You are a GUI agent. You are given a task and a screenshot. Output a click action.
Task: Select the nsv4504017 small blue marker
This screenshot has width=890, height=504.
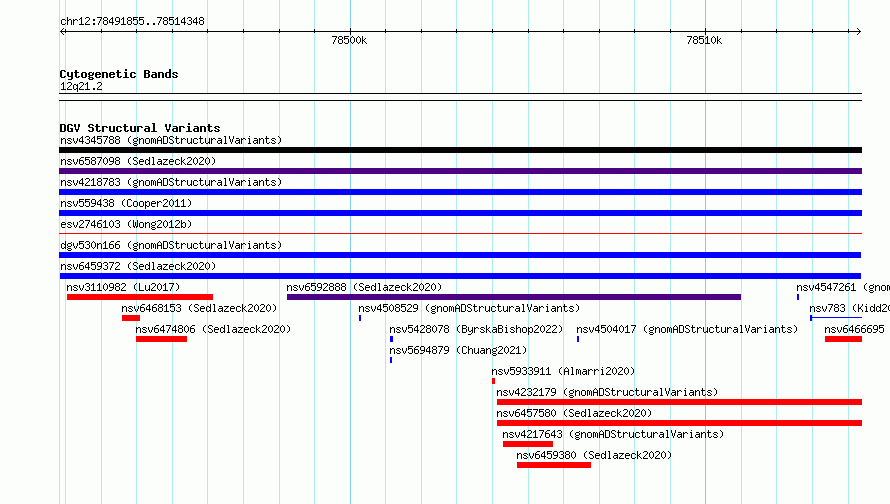tap(578, 339)
